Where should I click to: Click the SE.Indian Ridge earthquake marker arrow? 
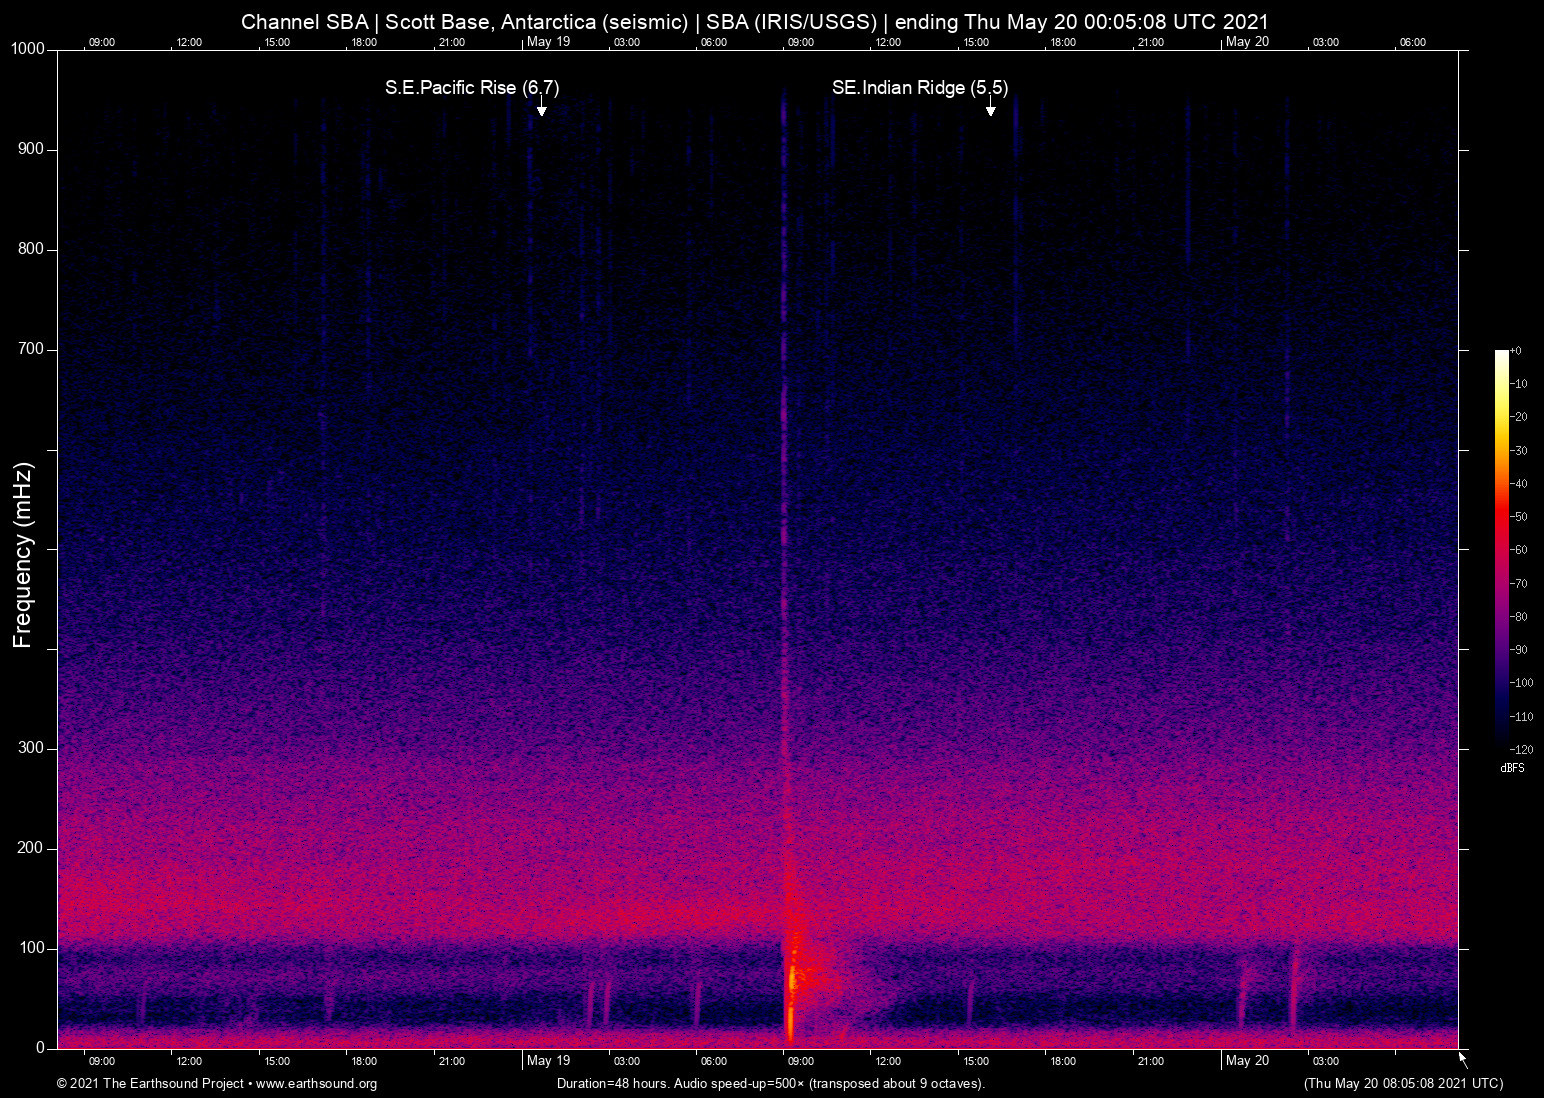(x=990, y=106)
